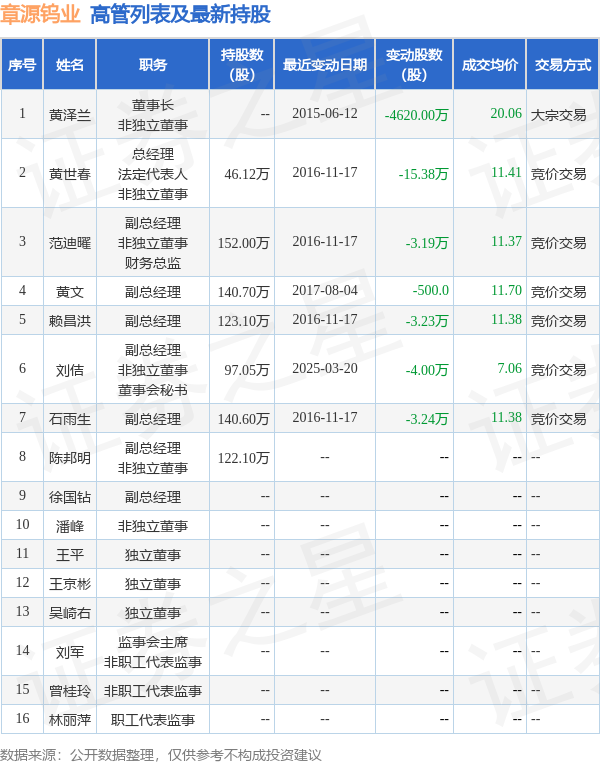
Task: Click the 数据来源 disclaimer footer text
Action: (x=161, y=755)
